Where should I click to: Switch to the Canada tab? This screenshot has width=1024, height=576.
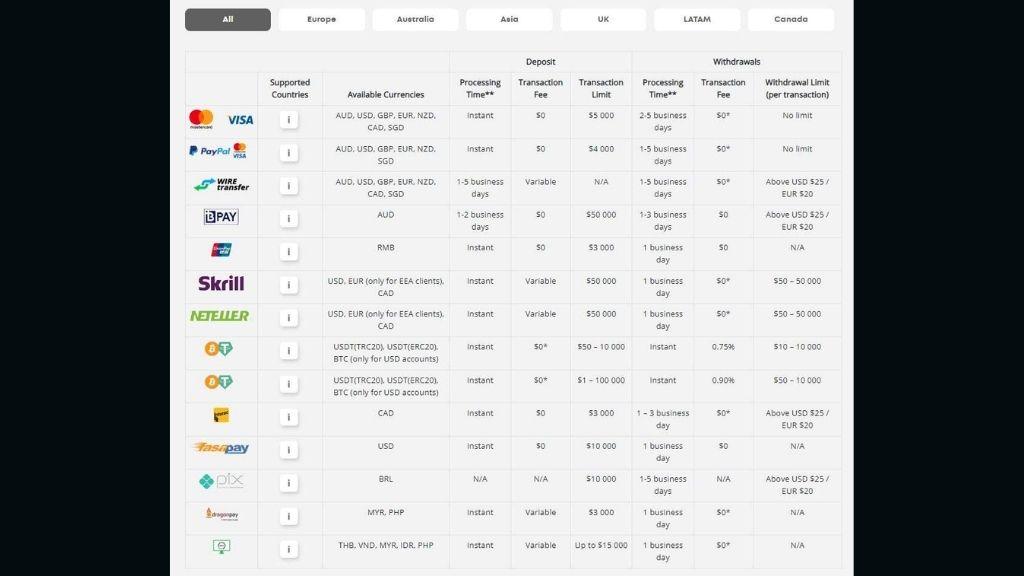[x=790, y=20]
